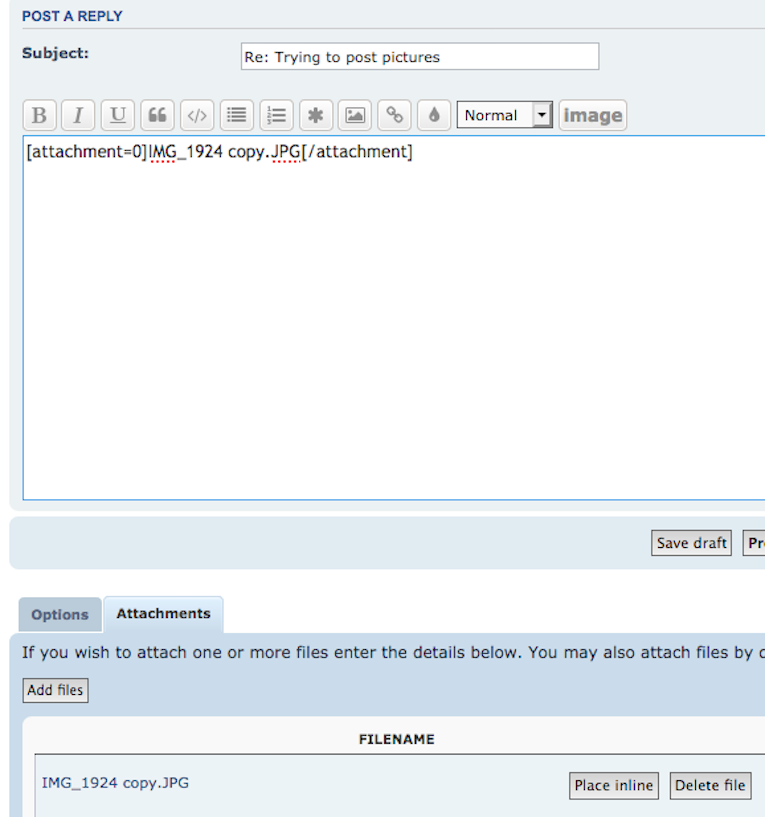765x817 pixels.
Task: Delete the IMG_1924 copy.JPG attachment
Action: tap(710, 785)
